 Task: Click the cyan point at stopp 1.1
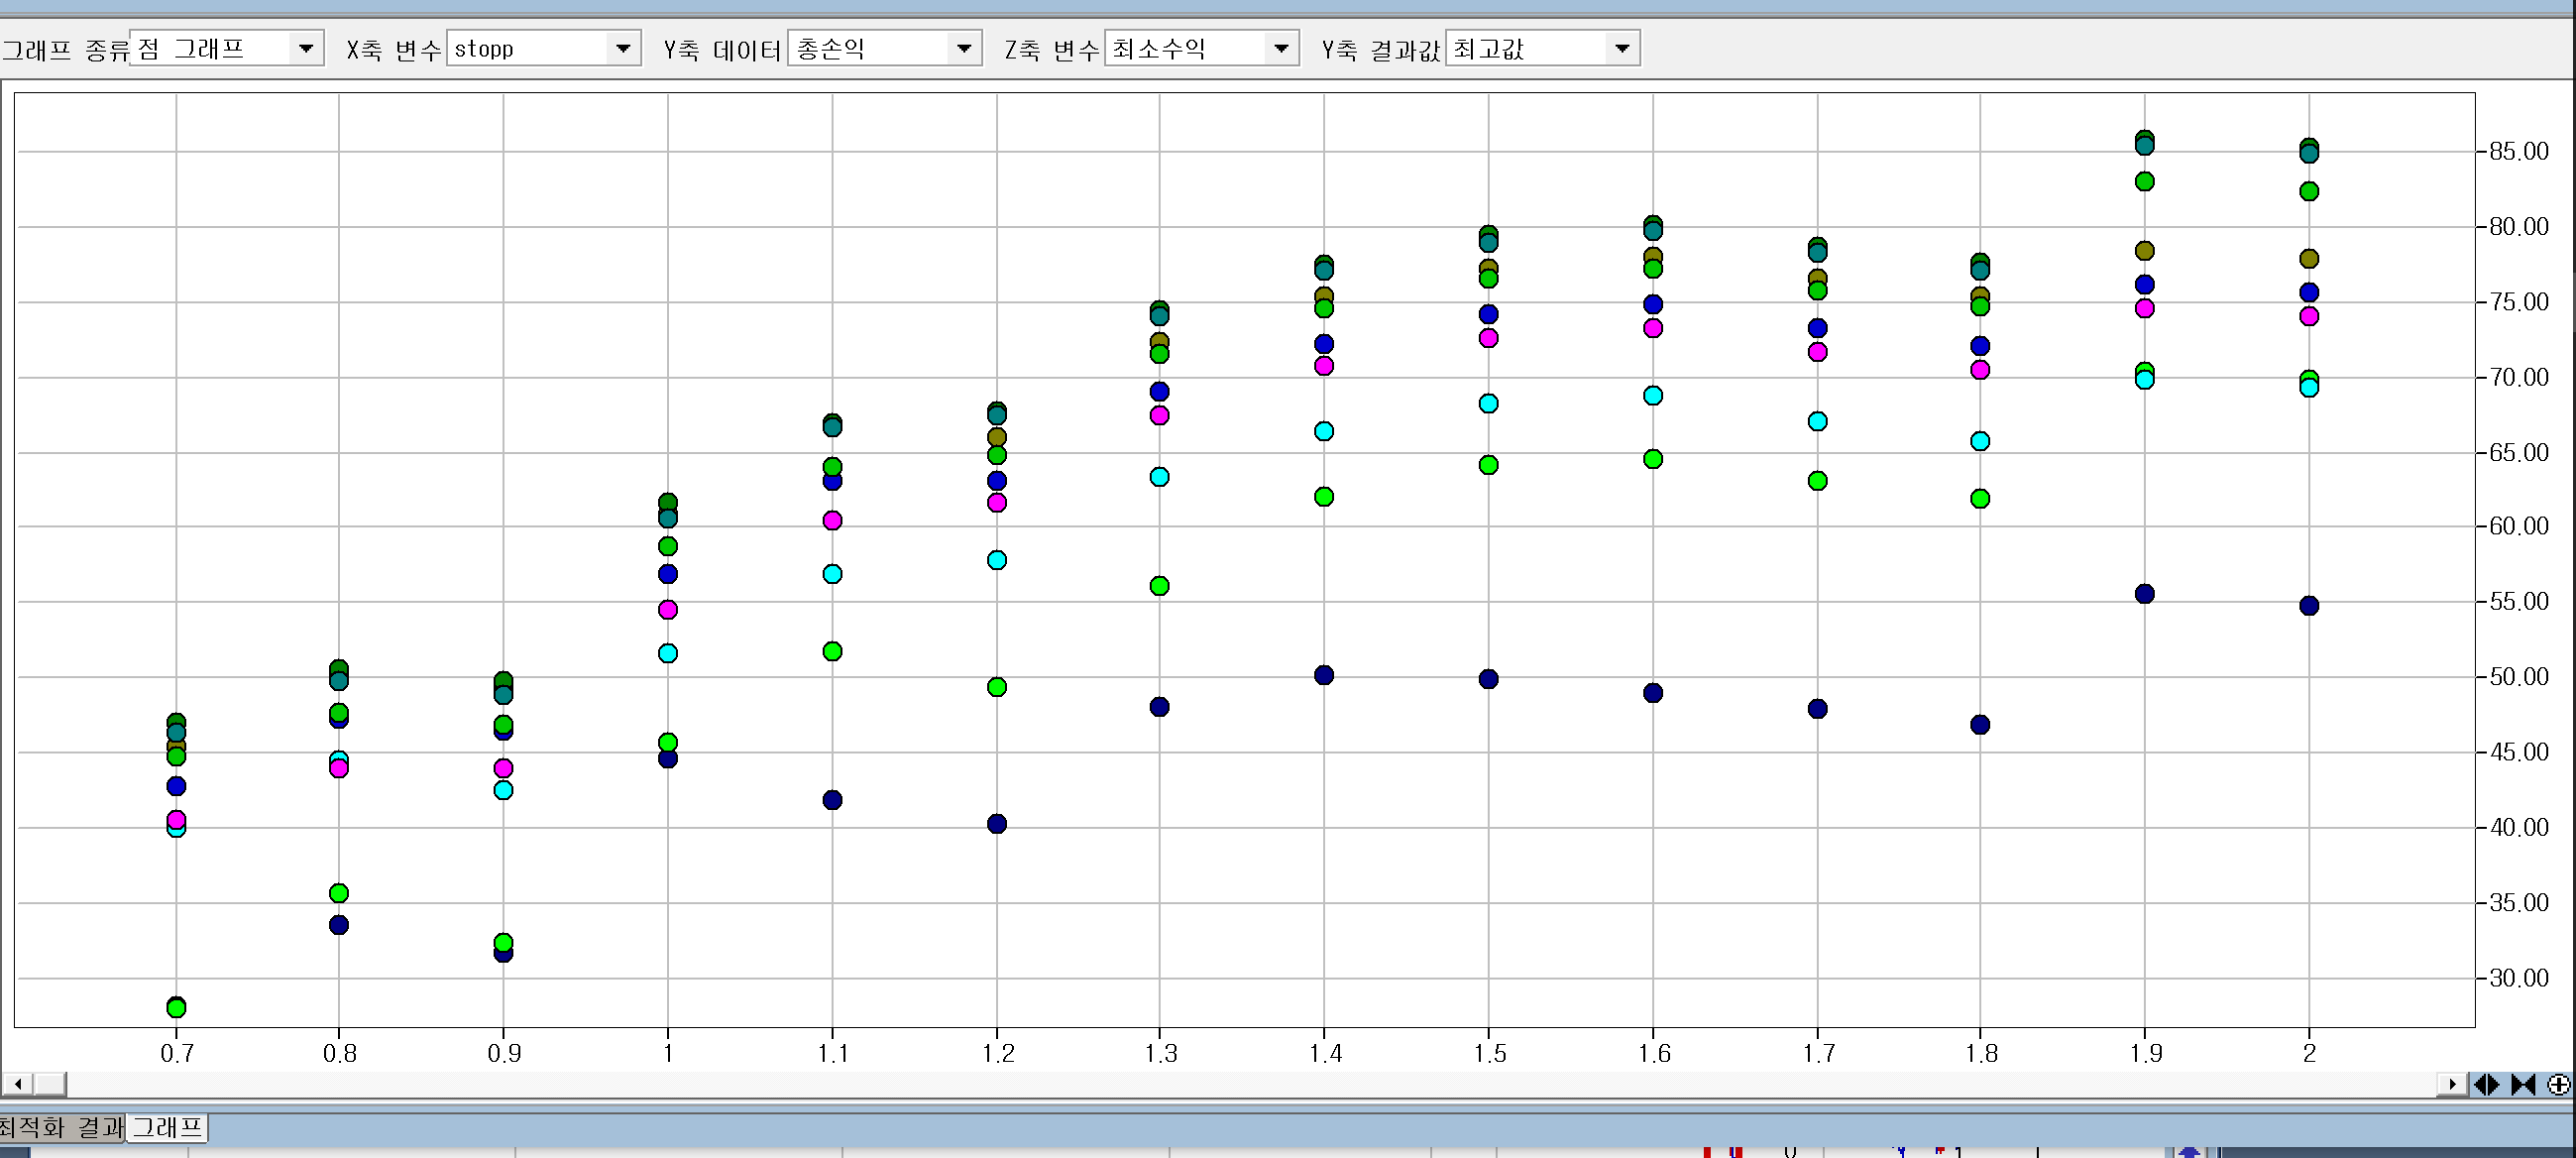[x=832, y=574]
